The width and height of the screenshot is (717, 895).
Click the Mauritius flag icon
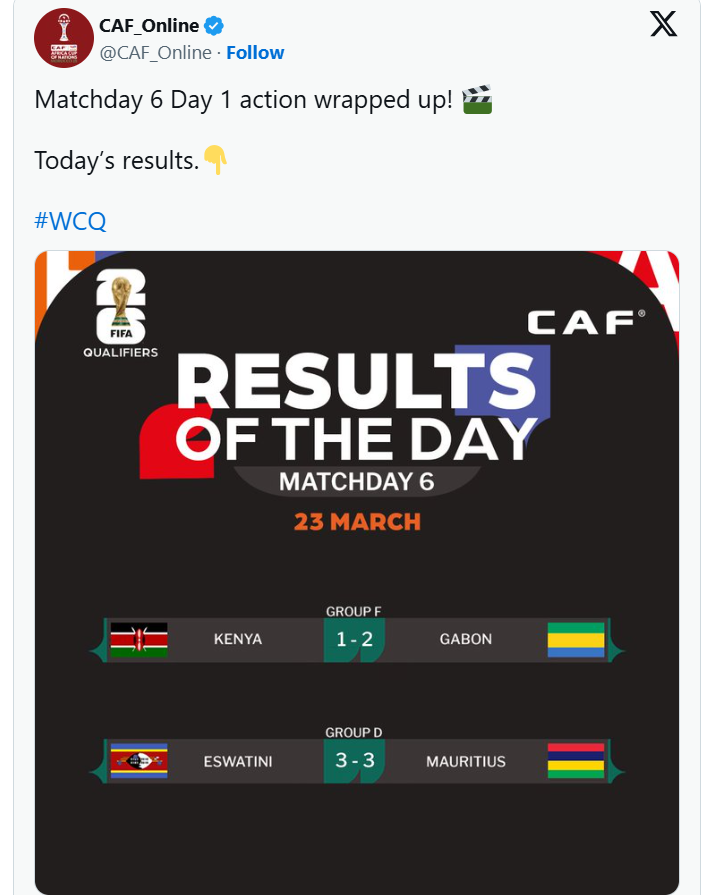pos(575,761)
